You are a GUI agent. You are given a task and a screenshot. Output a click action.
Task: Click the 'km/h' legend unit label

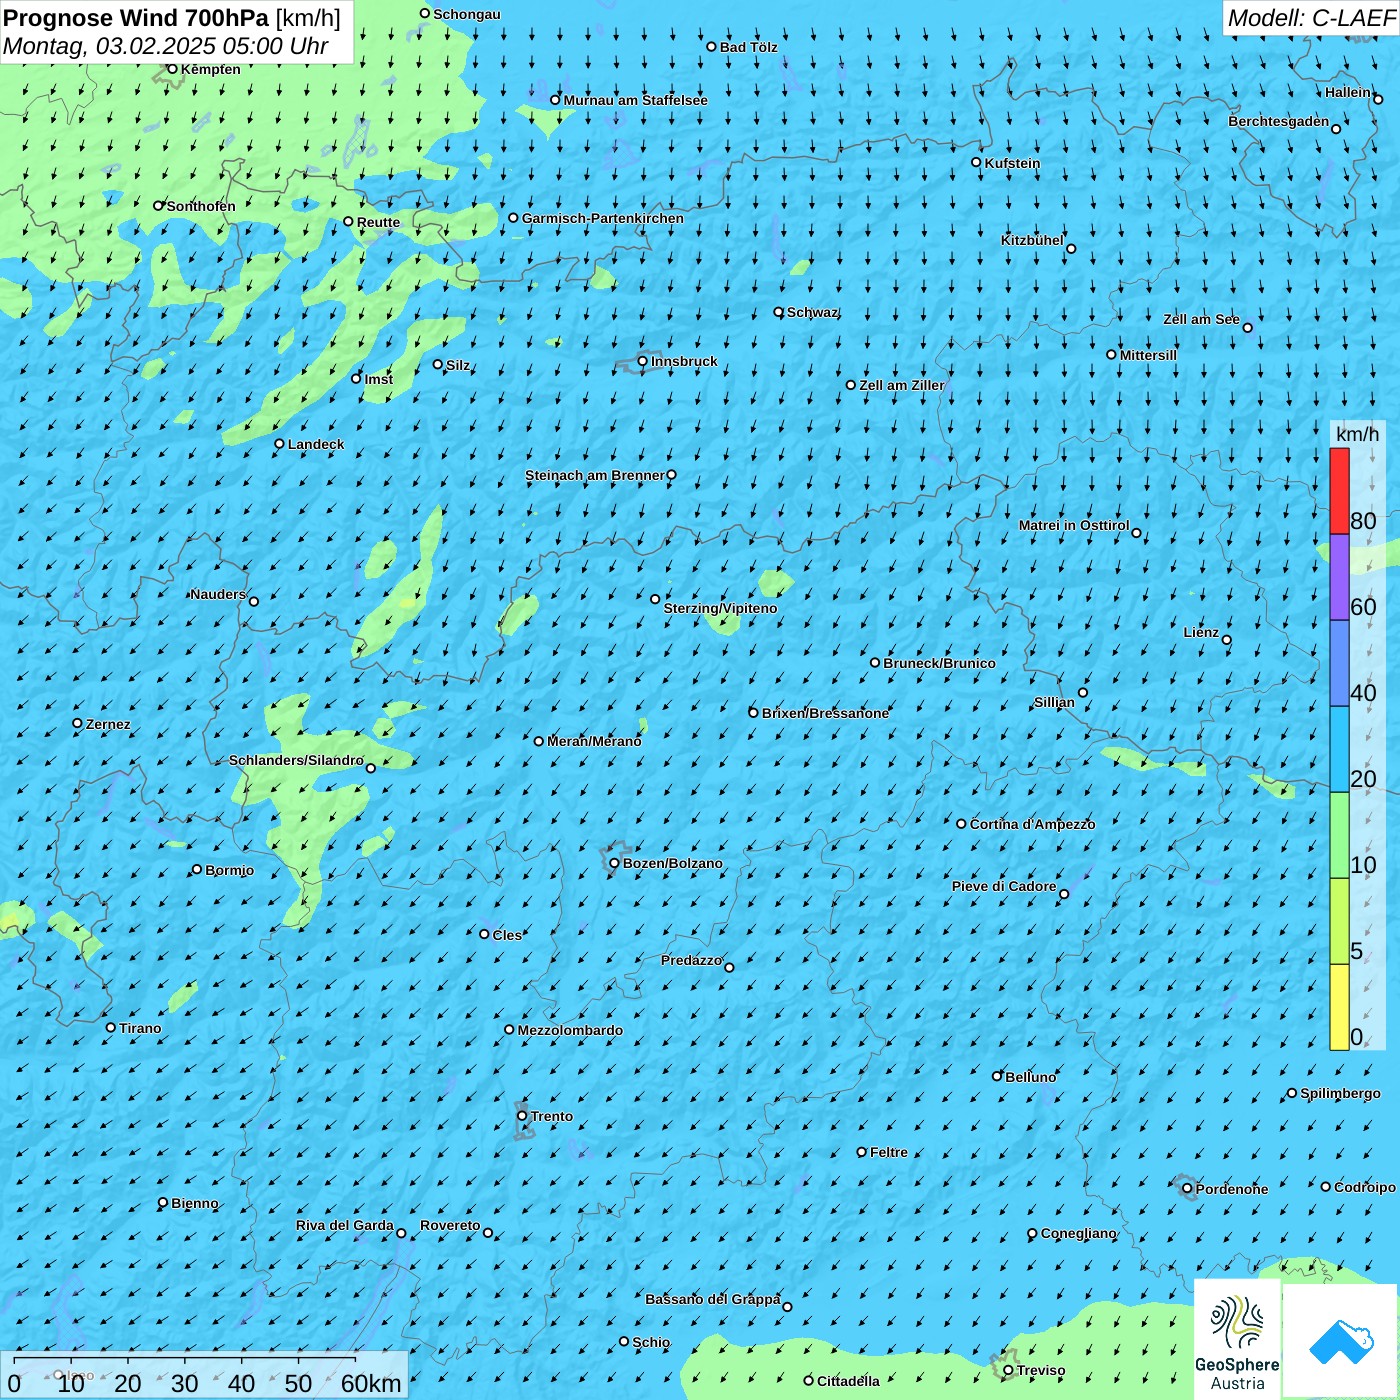point(1357,434)
